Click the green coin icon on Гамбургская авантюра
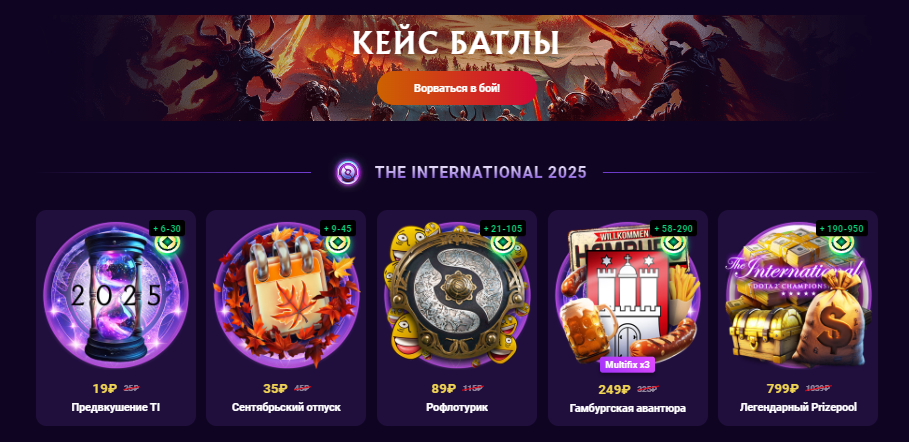This screenshot has height=442, width=909. point(674,242)
